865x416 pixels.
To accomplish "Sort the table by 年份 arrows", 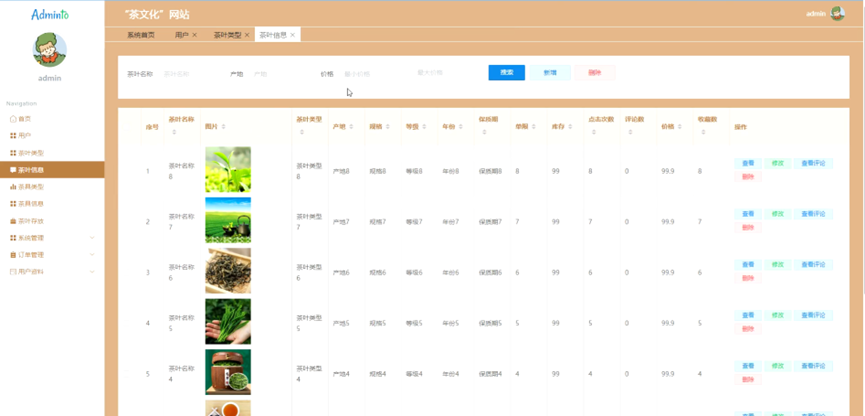I will pos(461,127).
